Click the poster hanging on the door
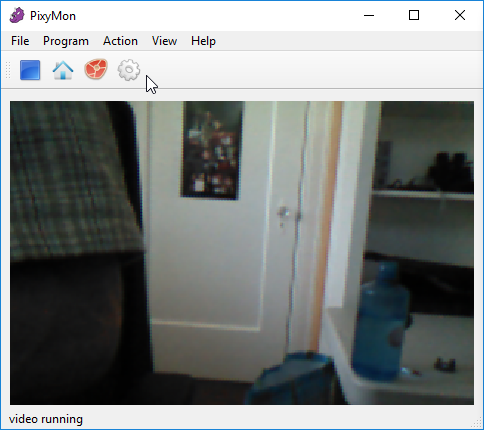 212,150
